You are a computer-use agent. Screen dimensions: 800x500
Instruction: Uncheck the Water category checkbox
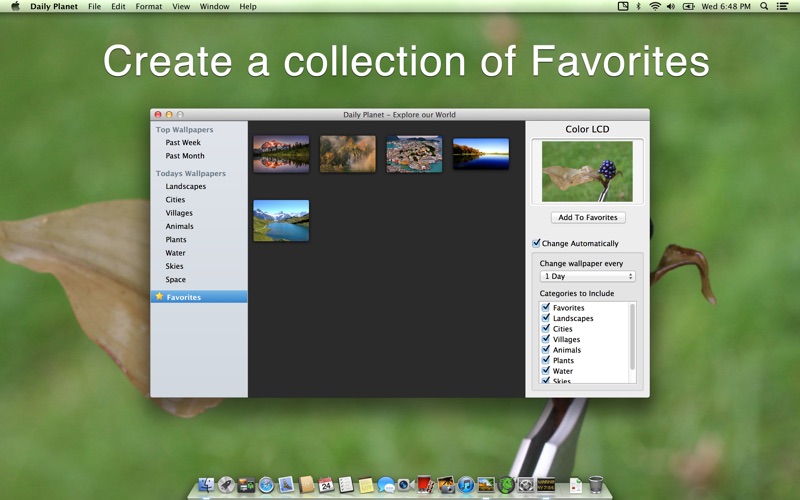click(x=546, y=370)
